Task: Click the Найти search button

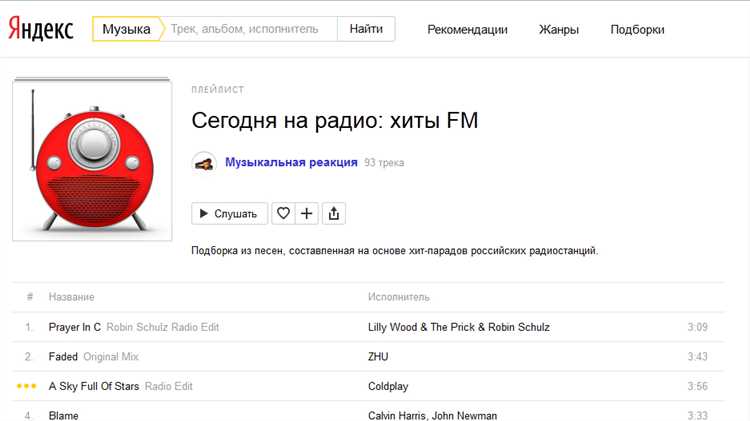Action: tap(366, 29)
